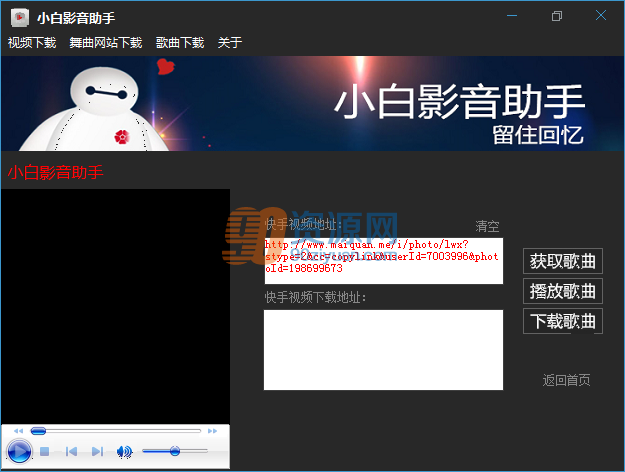This screenshot has height=472, width=625.
Task: Click the 快手视频下载地址 label
Action: click(x=315, y=297)
